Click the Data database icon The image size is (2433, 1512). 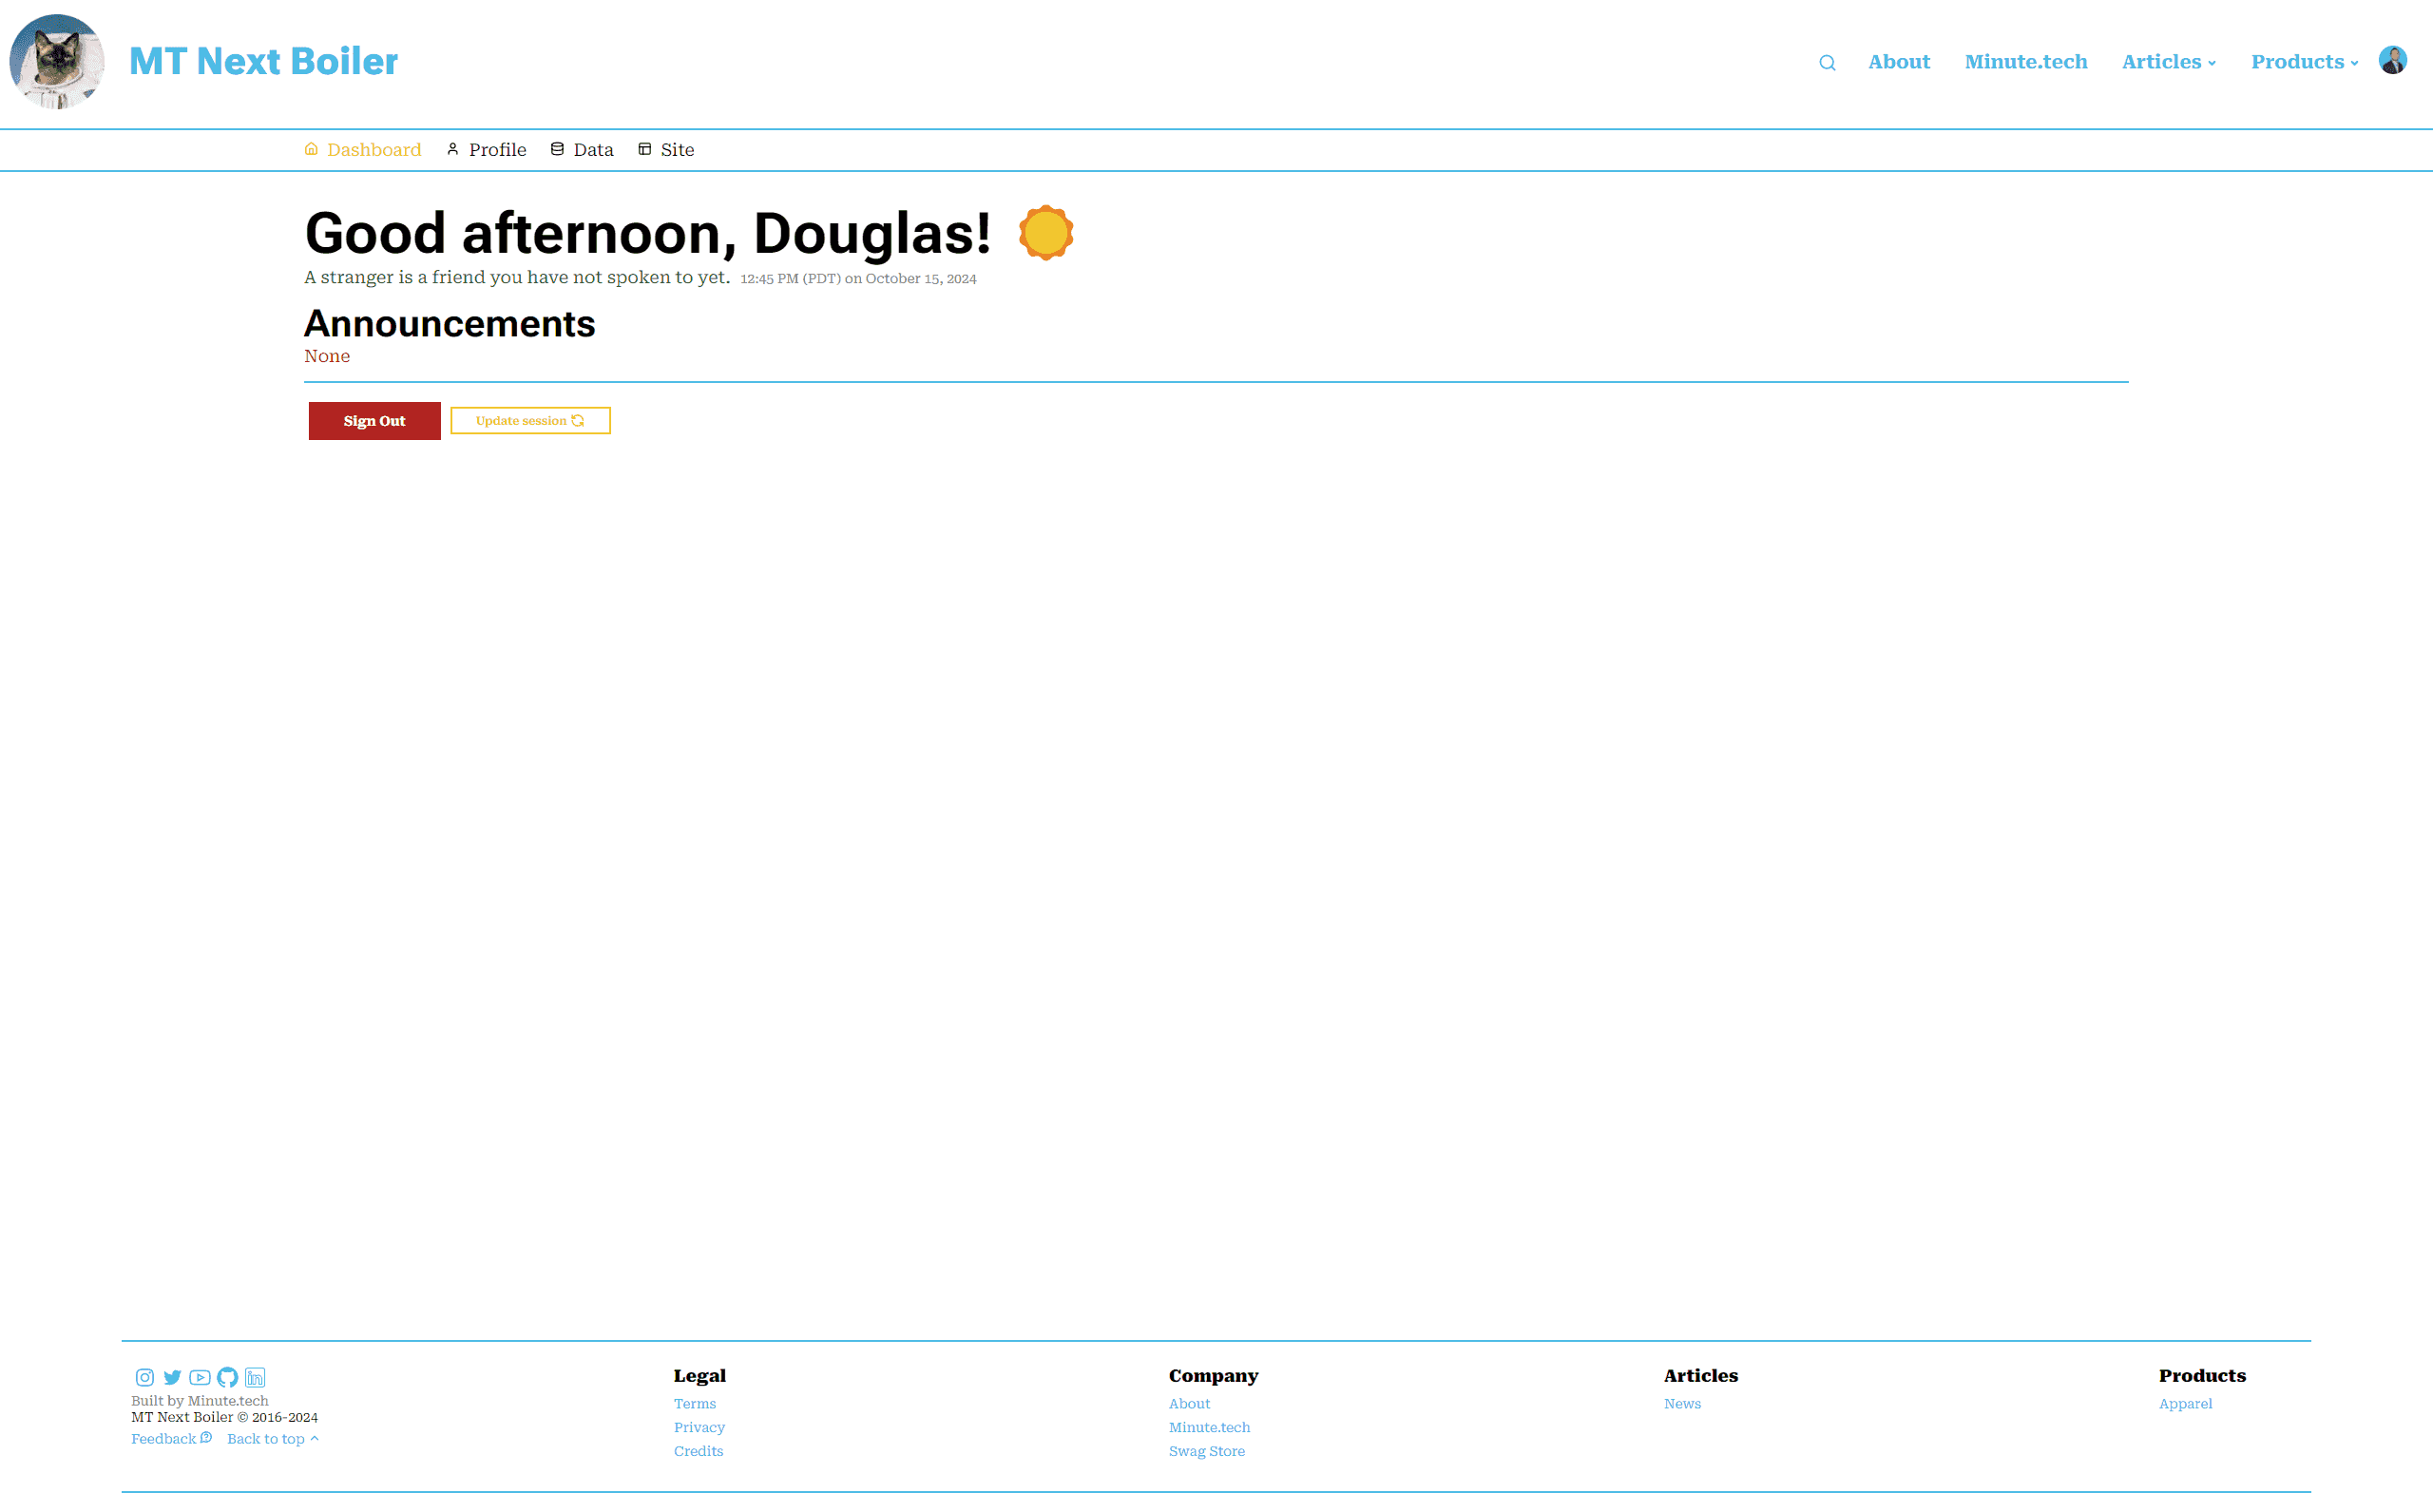[x=557, y=149]
